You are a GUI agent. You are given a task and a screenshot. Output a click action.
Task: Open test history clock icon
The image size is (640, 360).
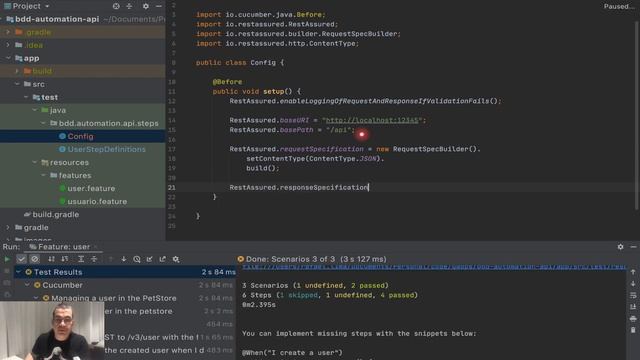[x=137, y=259]
